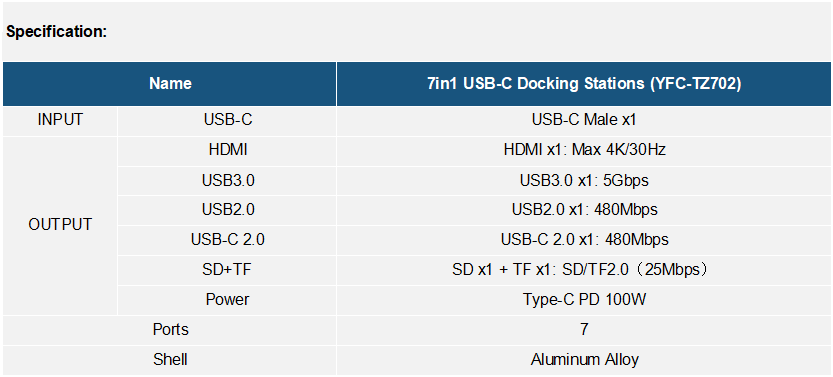
Task: Click the USB3.0 label cell
Action: [227, 181]
